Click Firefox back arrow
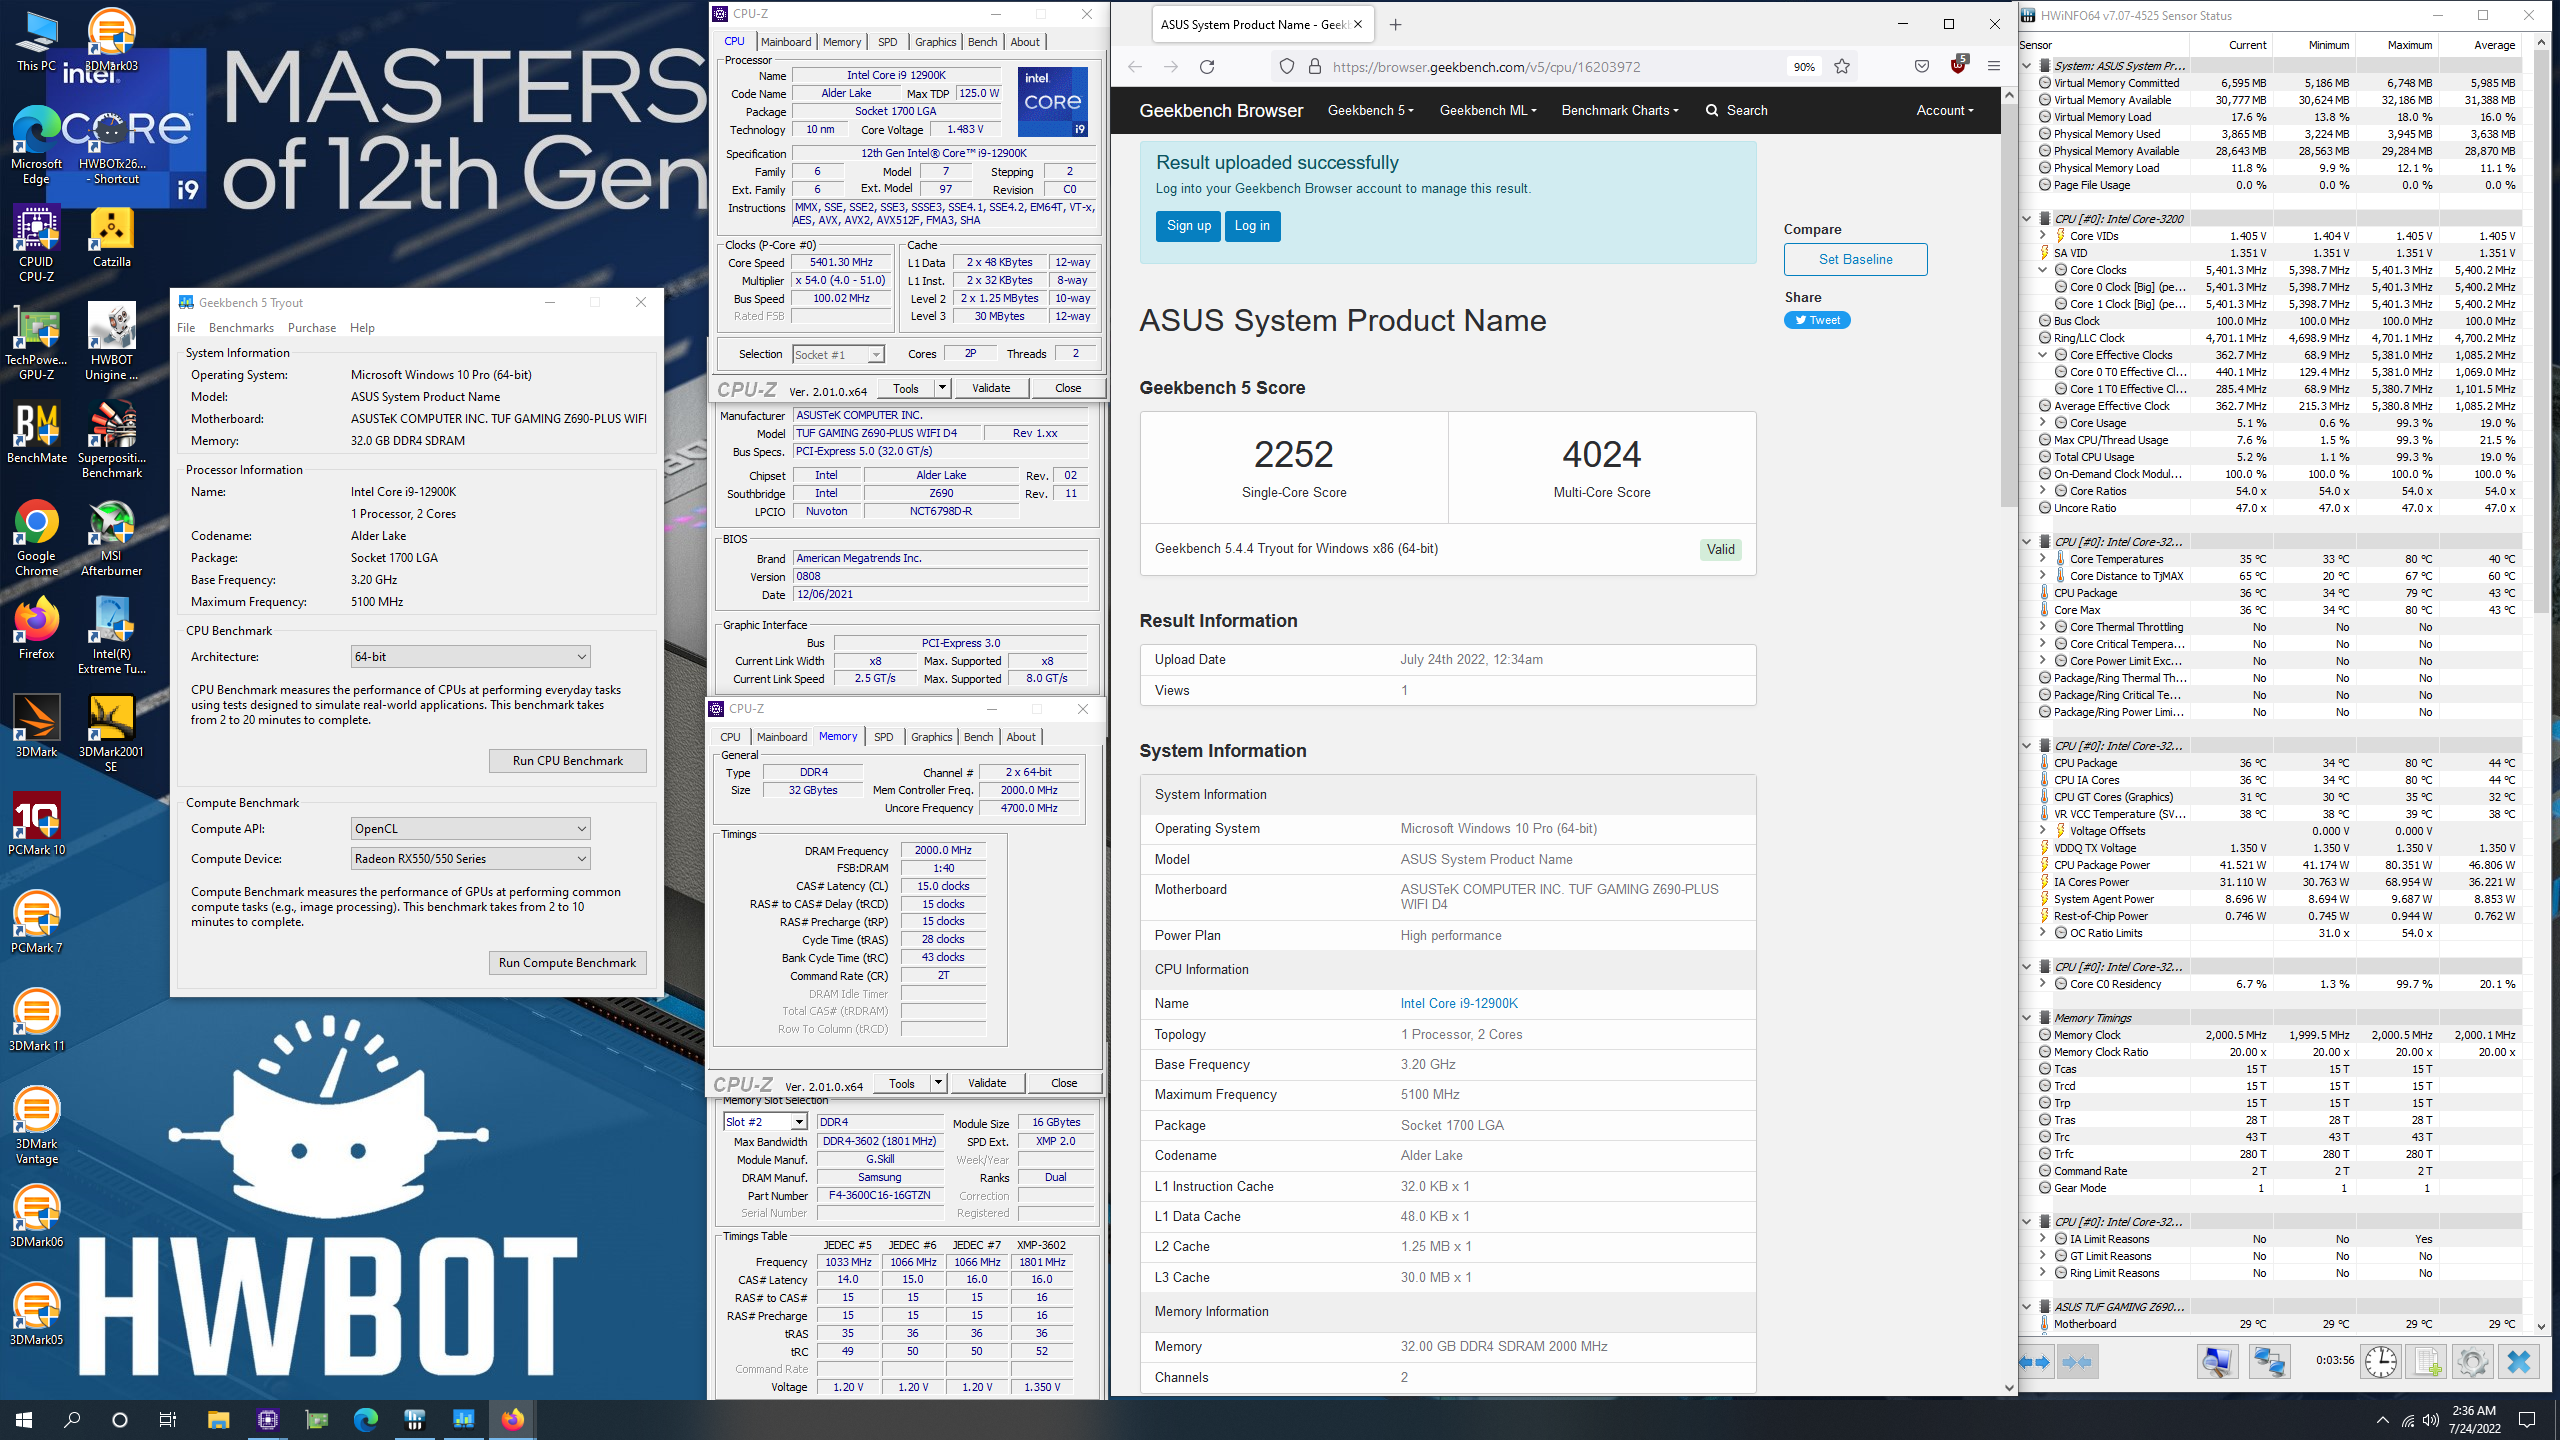This screenshot has height=1440, width=2560. click(x=1135, y=67)
